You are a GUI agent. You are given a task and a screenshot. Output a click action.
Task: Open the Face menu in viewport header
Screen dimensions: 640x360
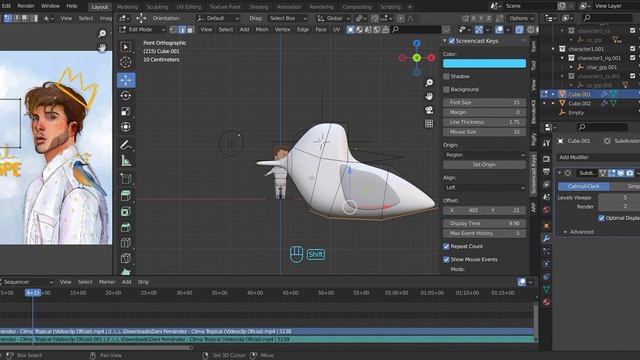pos(321,30)
